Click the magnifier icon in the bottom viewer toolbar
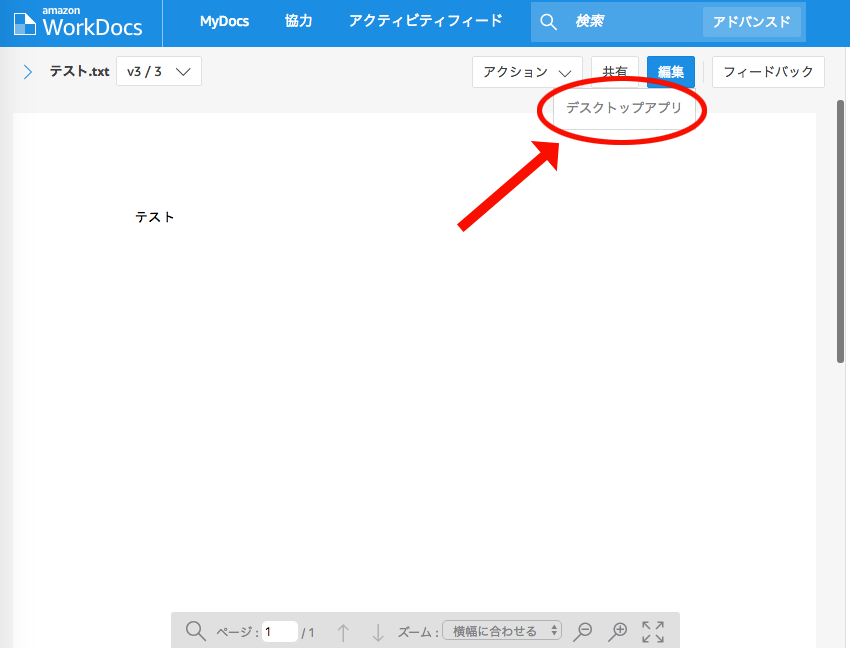The width and height of the screenshot is (850, 648). click(195, 631)
